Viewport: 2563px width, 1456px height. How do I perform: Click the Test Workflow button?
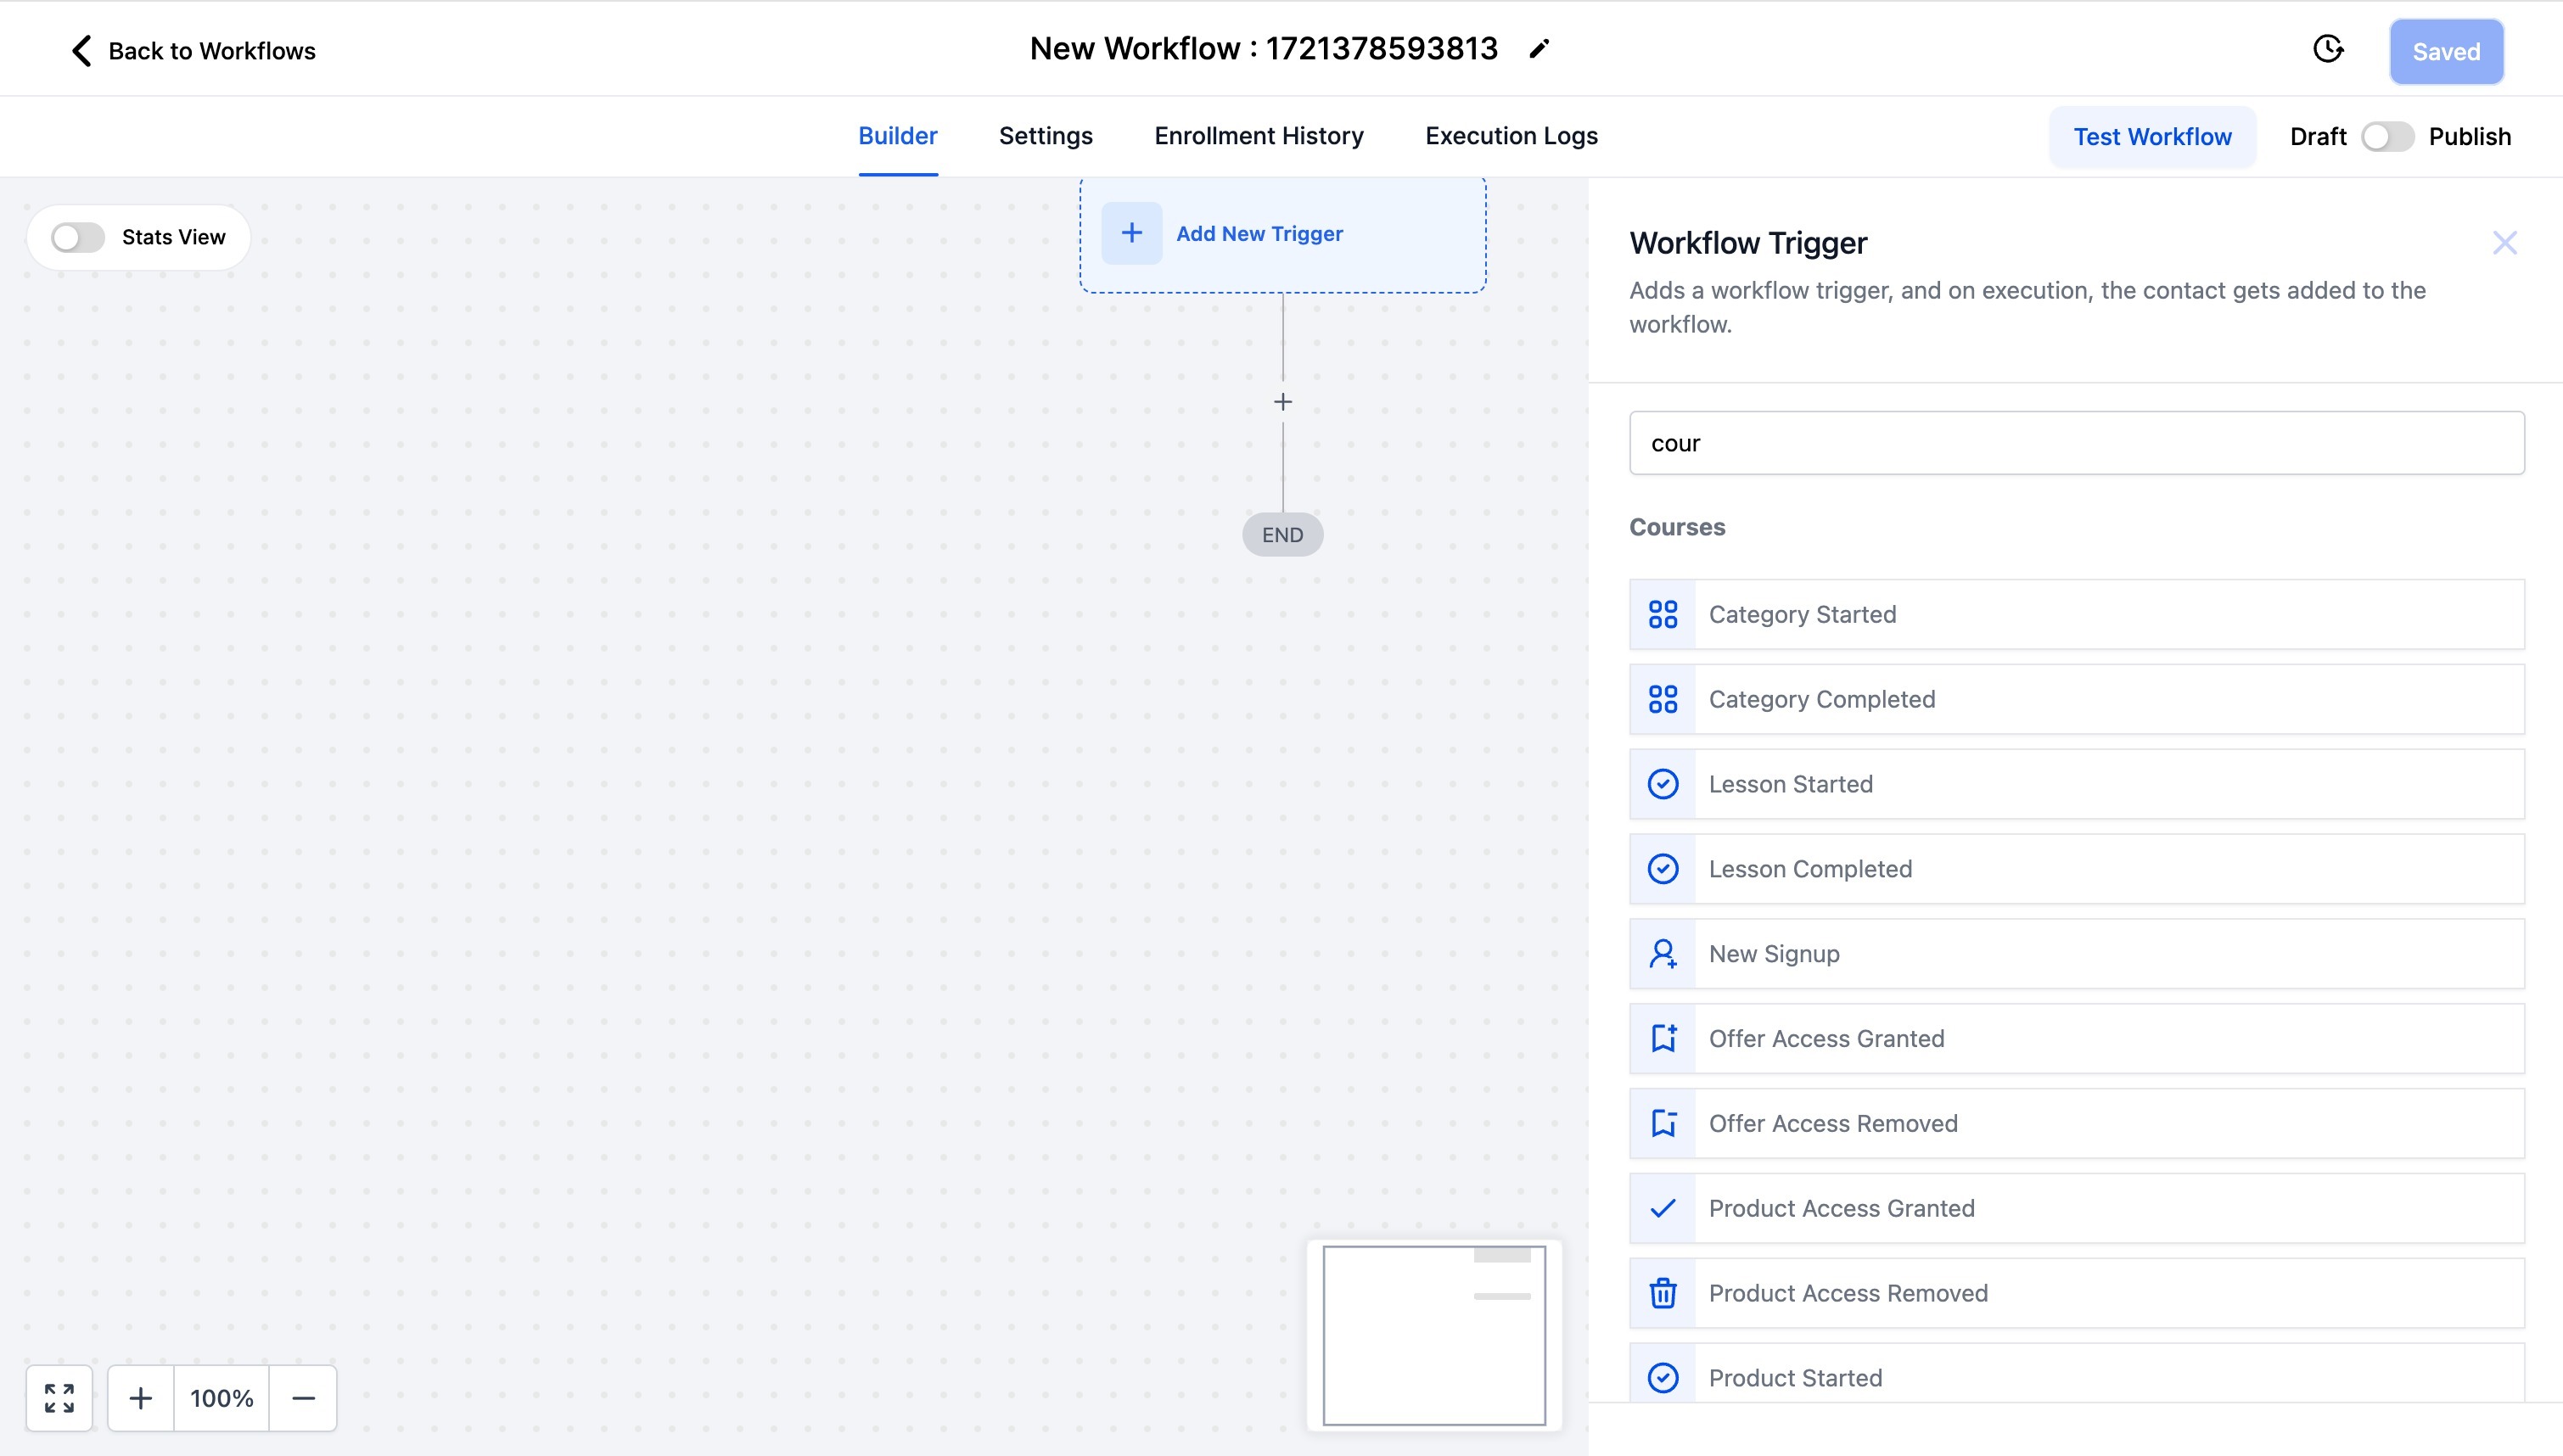pos(2152,137)
